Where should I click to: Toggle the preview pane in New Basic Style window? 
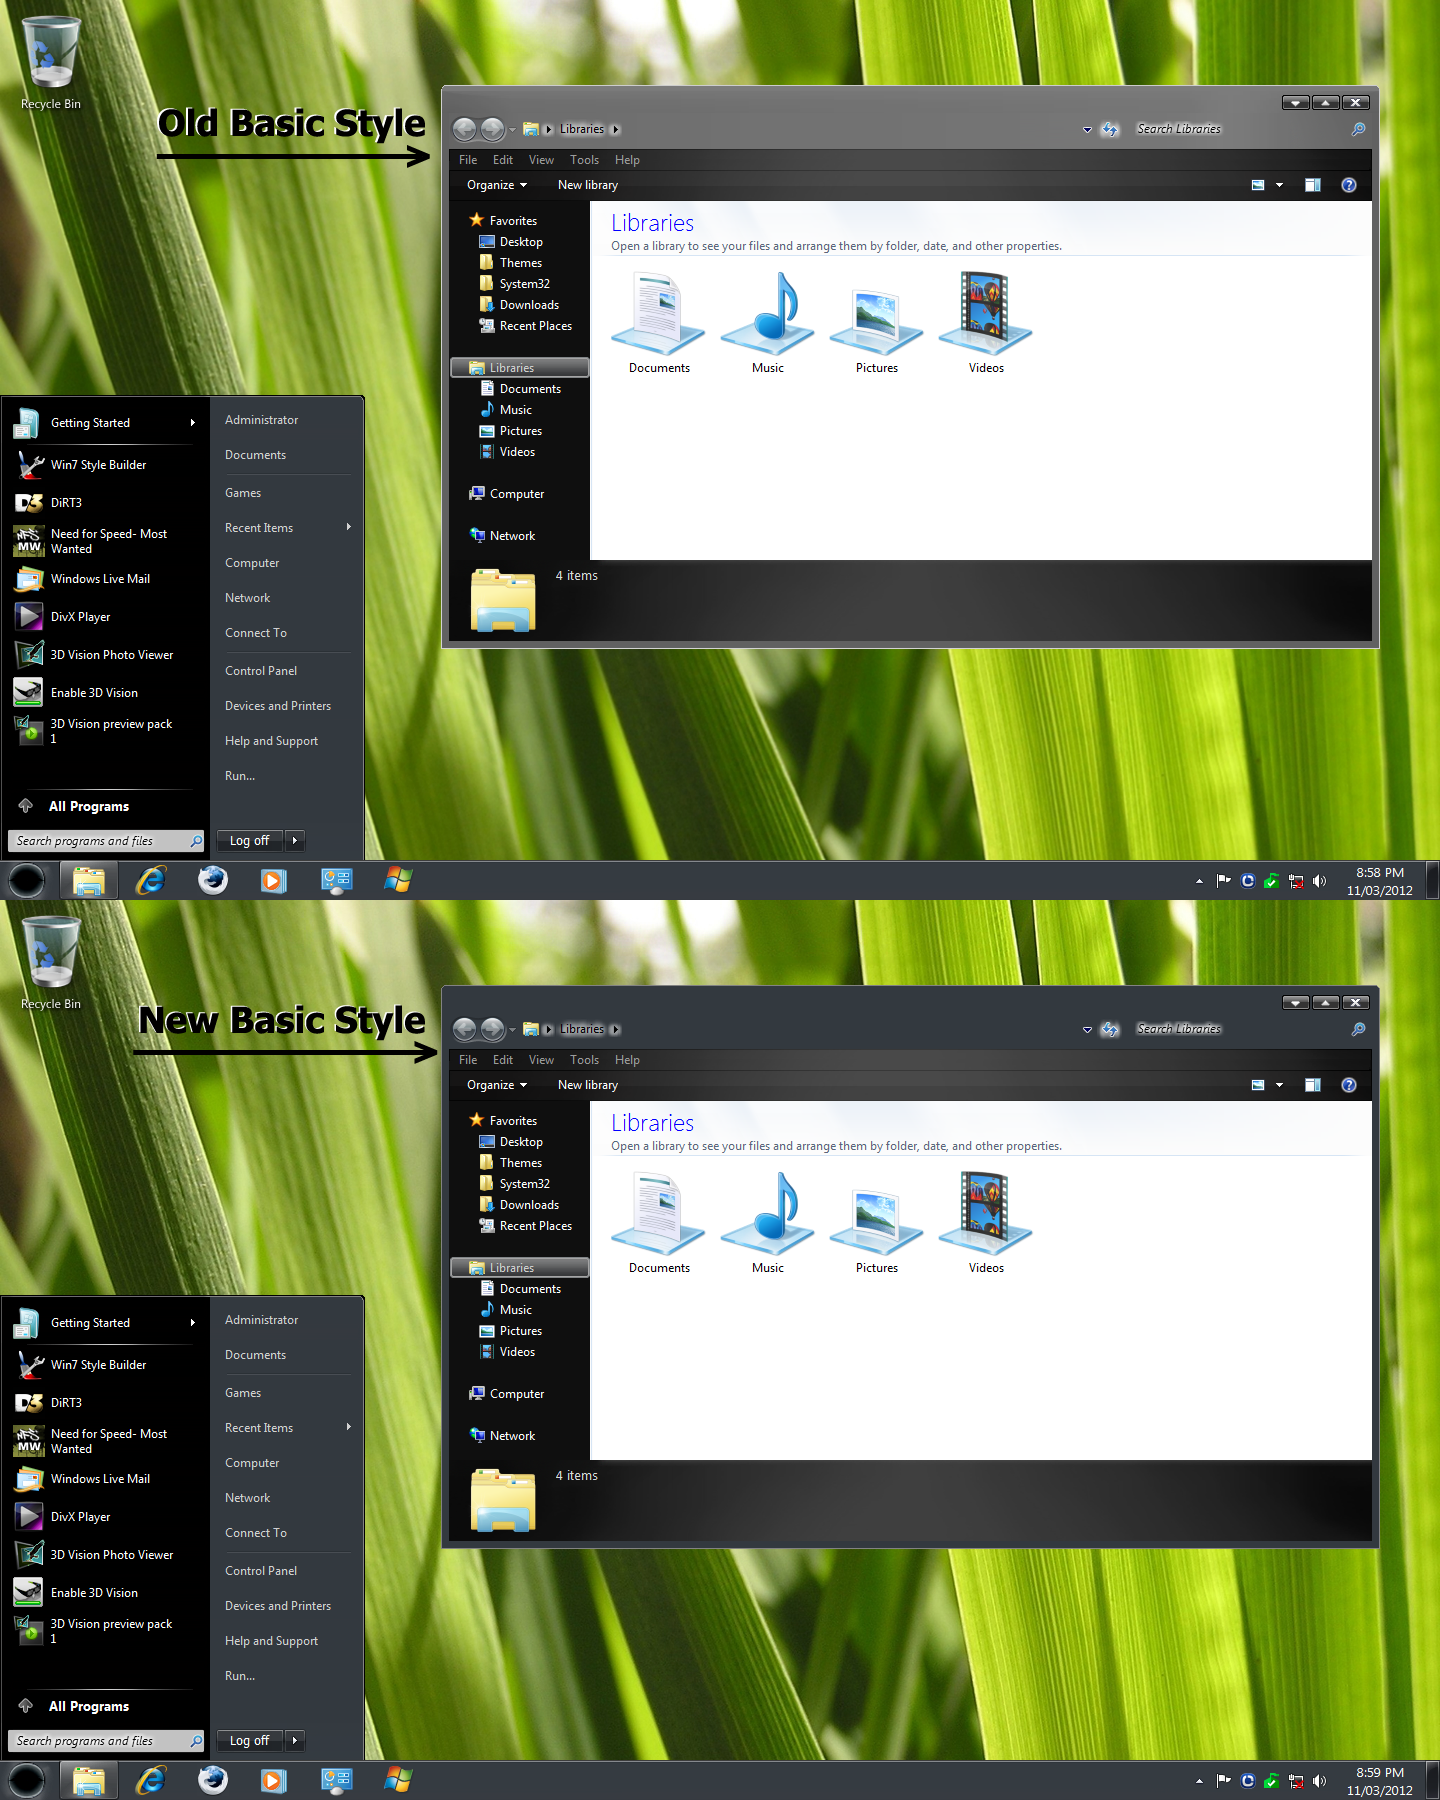1313,1085
